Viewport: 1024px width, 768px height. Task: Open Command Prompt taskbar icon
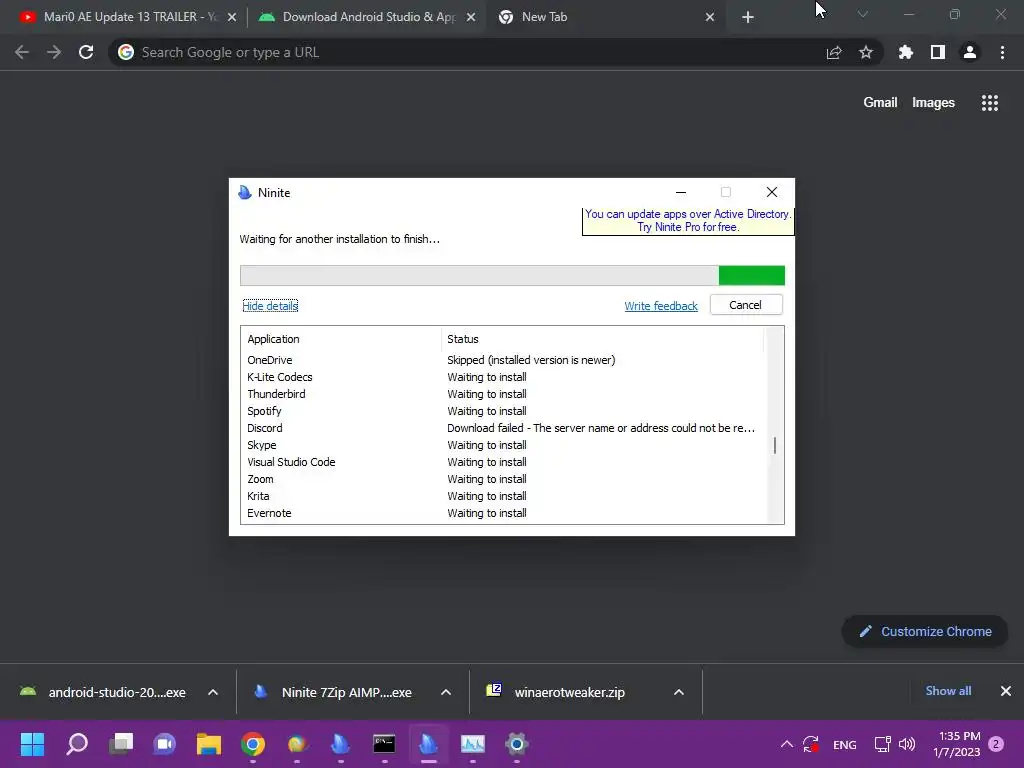click(x=384, y=744)
